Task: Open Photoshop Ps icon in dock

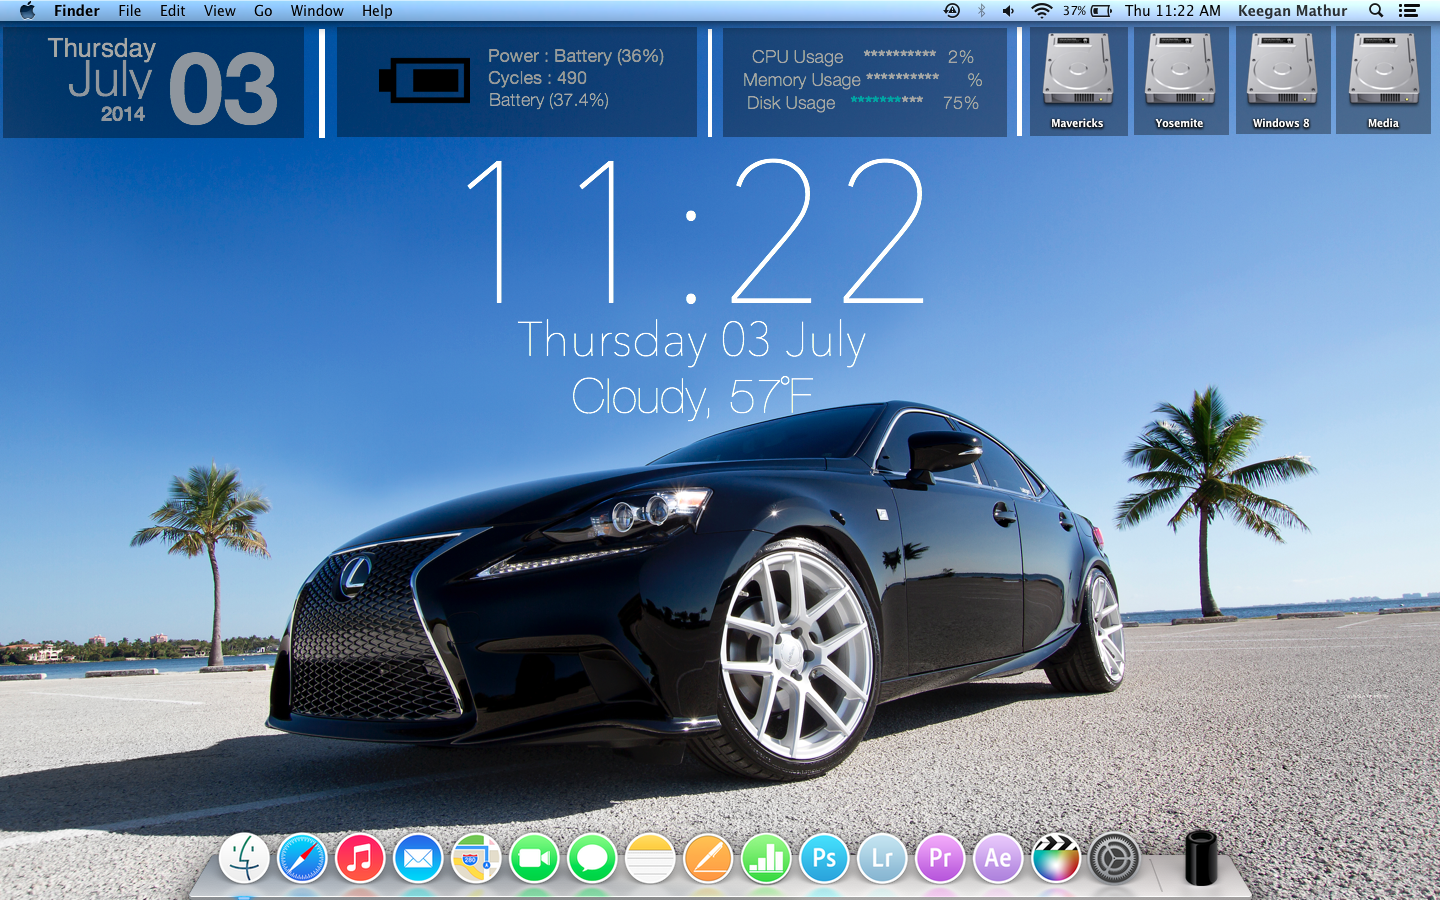Action: pos(824,858)
